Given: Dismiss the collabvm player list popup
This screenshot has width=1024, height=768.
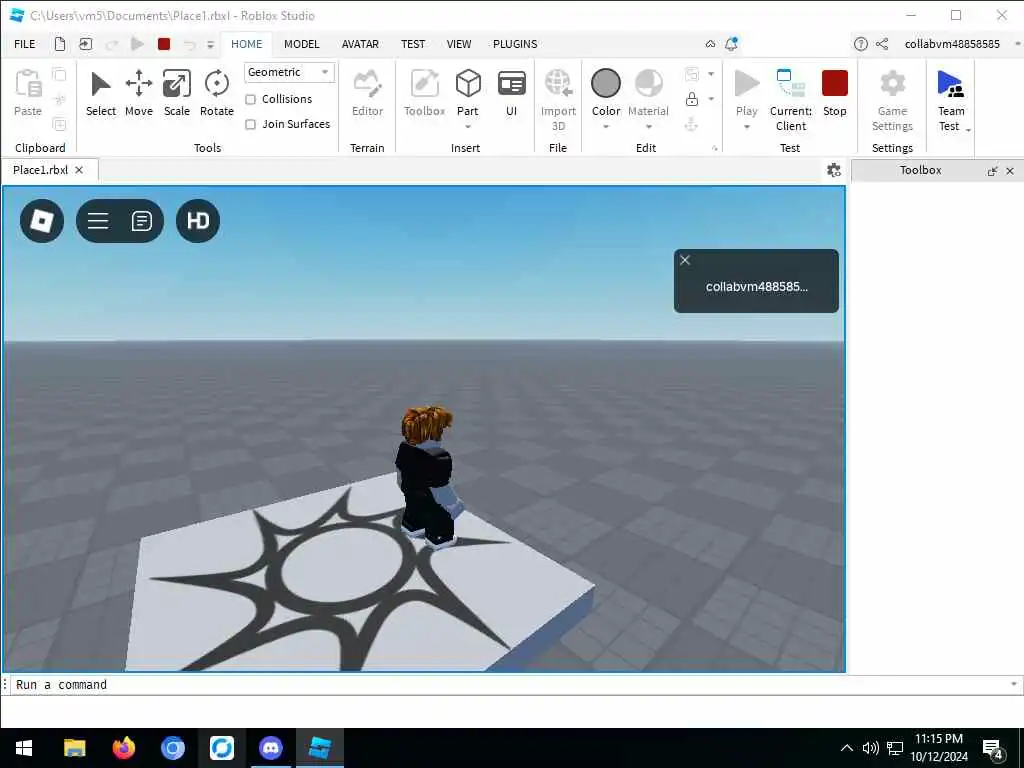Looking at the screenshot, I should (685, 260).
